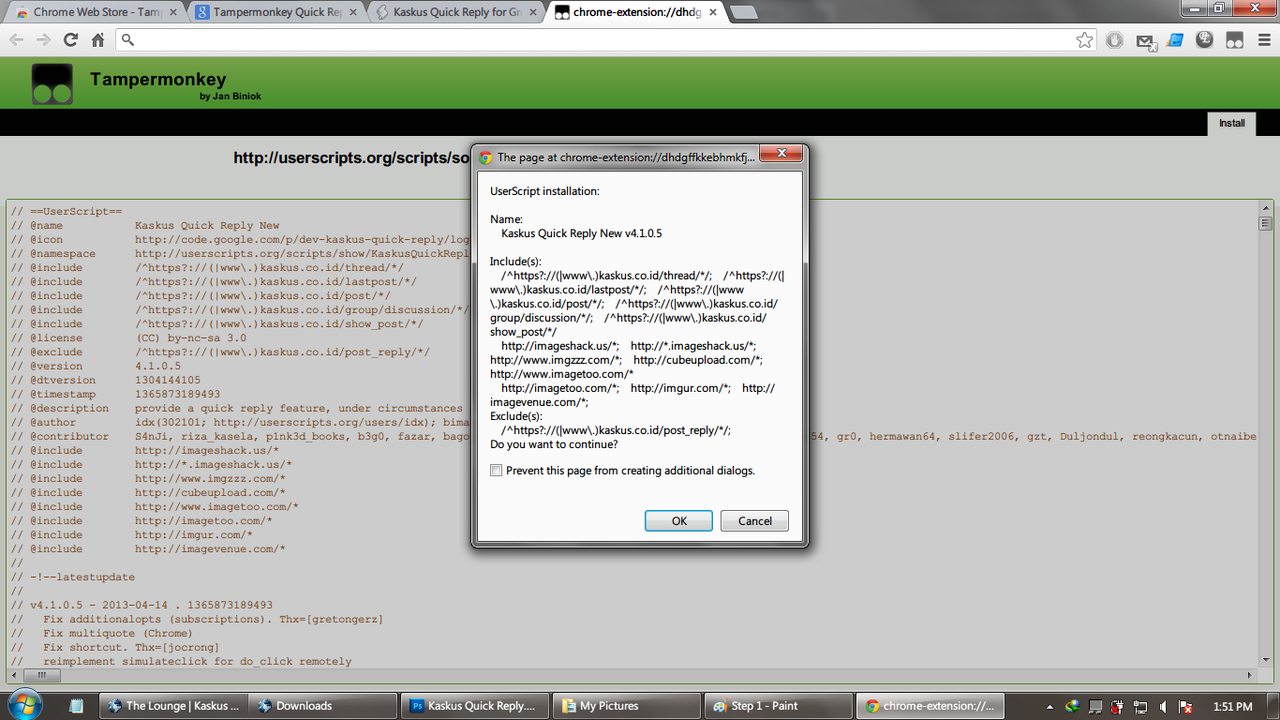
Task: Click Cancel in the install dialog
Action: [755, 520]
